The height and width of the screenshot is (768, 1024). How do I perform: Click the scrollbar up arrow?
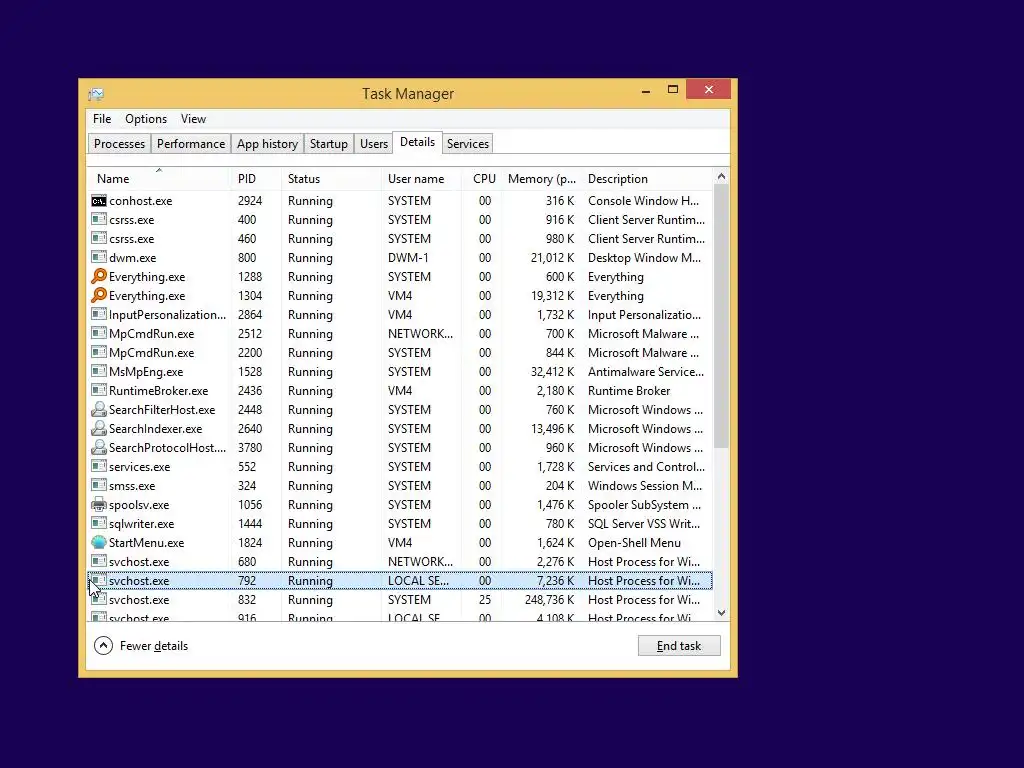point(721,176)
